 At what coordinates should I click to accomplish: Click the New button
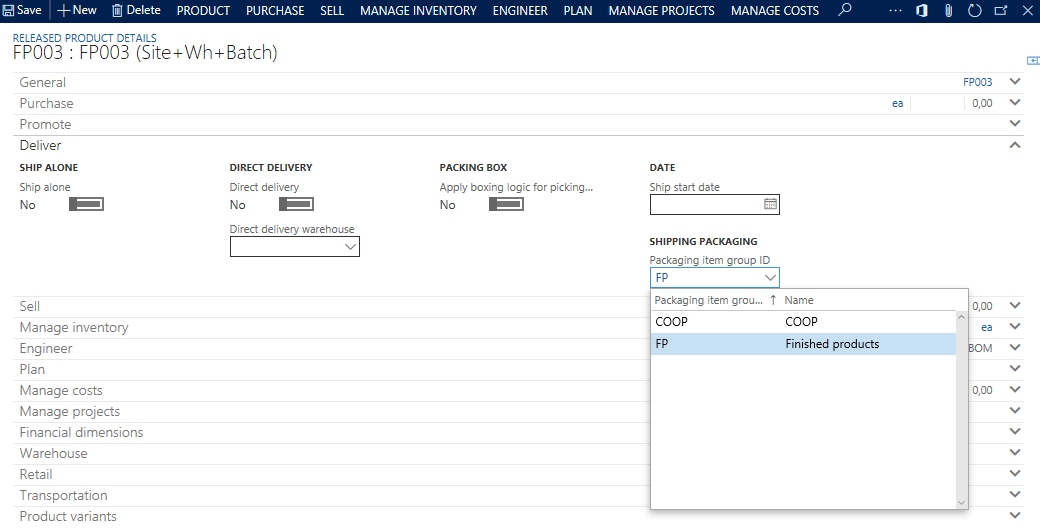coord(77,11)
